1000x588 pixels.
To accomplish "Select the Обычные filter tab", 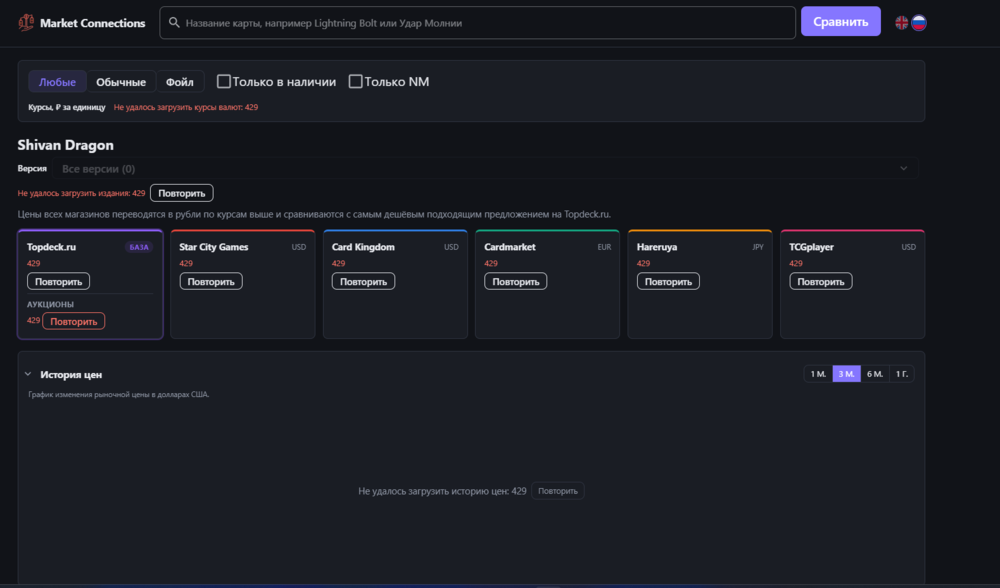I will coord(121,82).
